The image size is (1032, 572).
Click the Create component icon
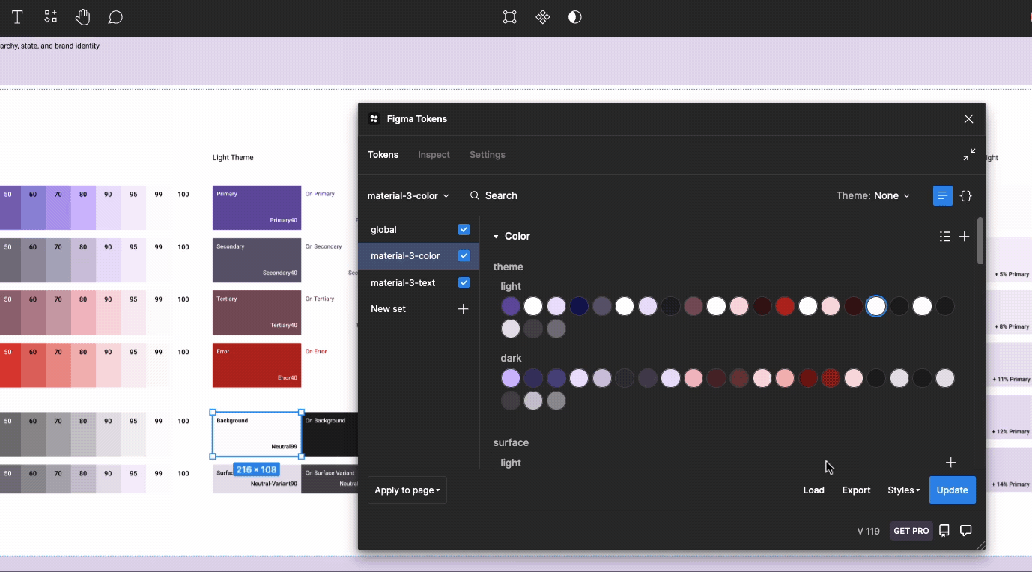pos(542,17)
